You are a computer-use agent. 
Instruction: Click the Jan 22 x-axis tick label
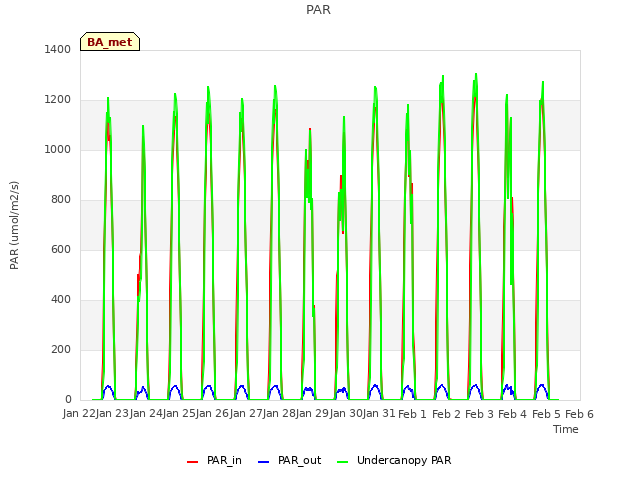pos(79,413)
